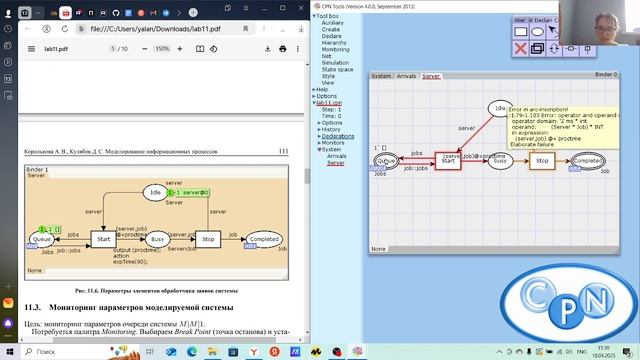The image size is (640, 360).
Task: Open the ENG language indicator in tray
Action: coord(582,351)
